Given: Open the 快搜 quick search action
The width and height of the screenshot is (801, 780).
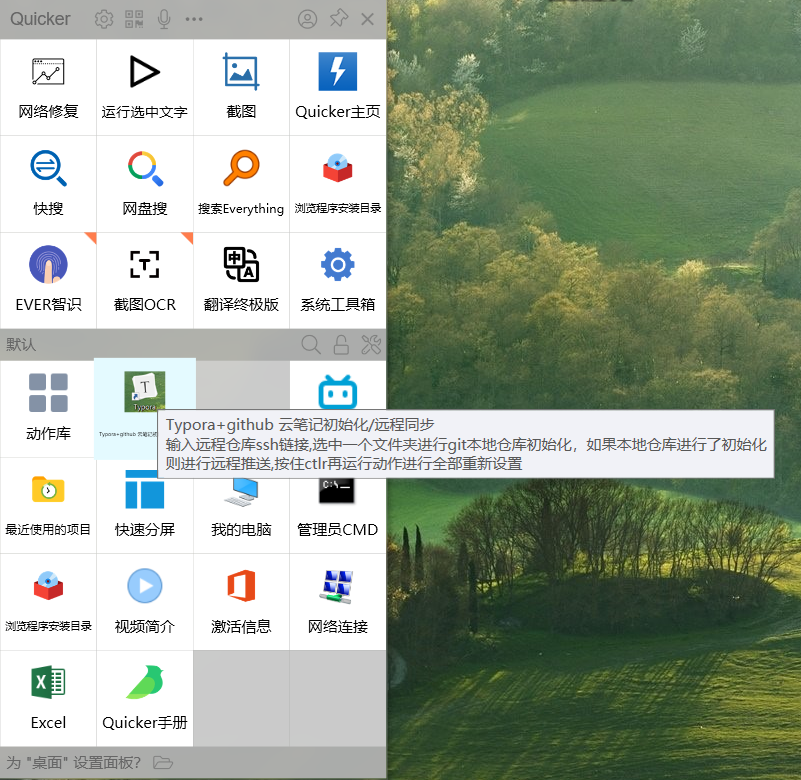Looking at the screenshot, I should (49, 184).
